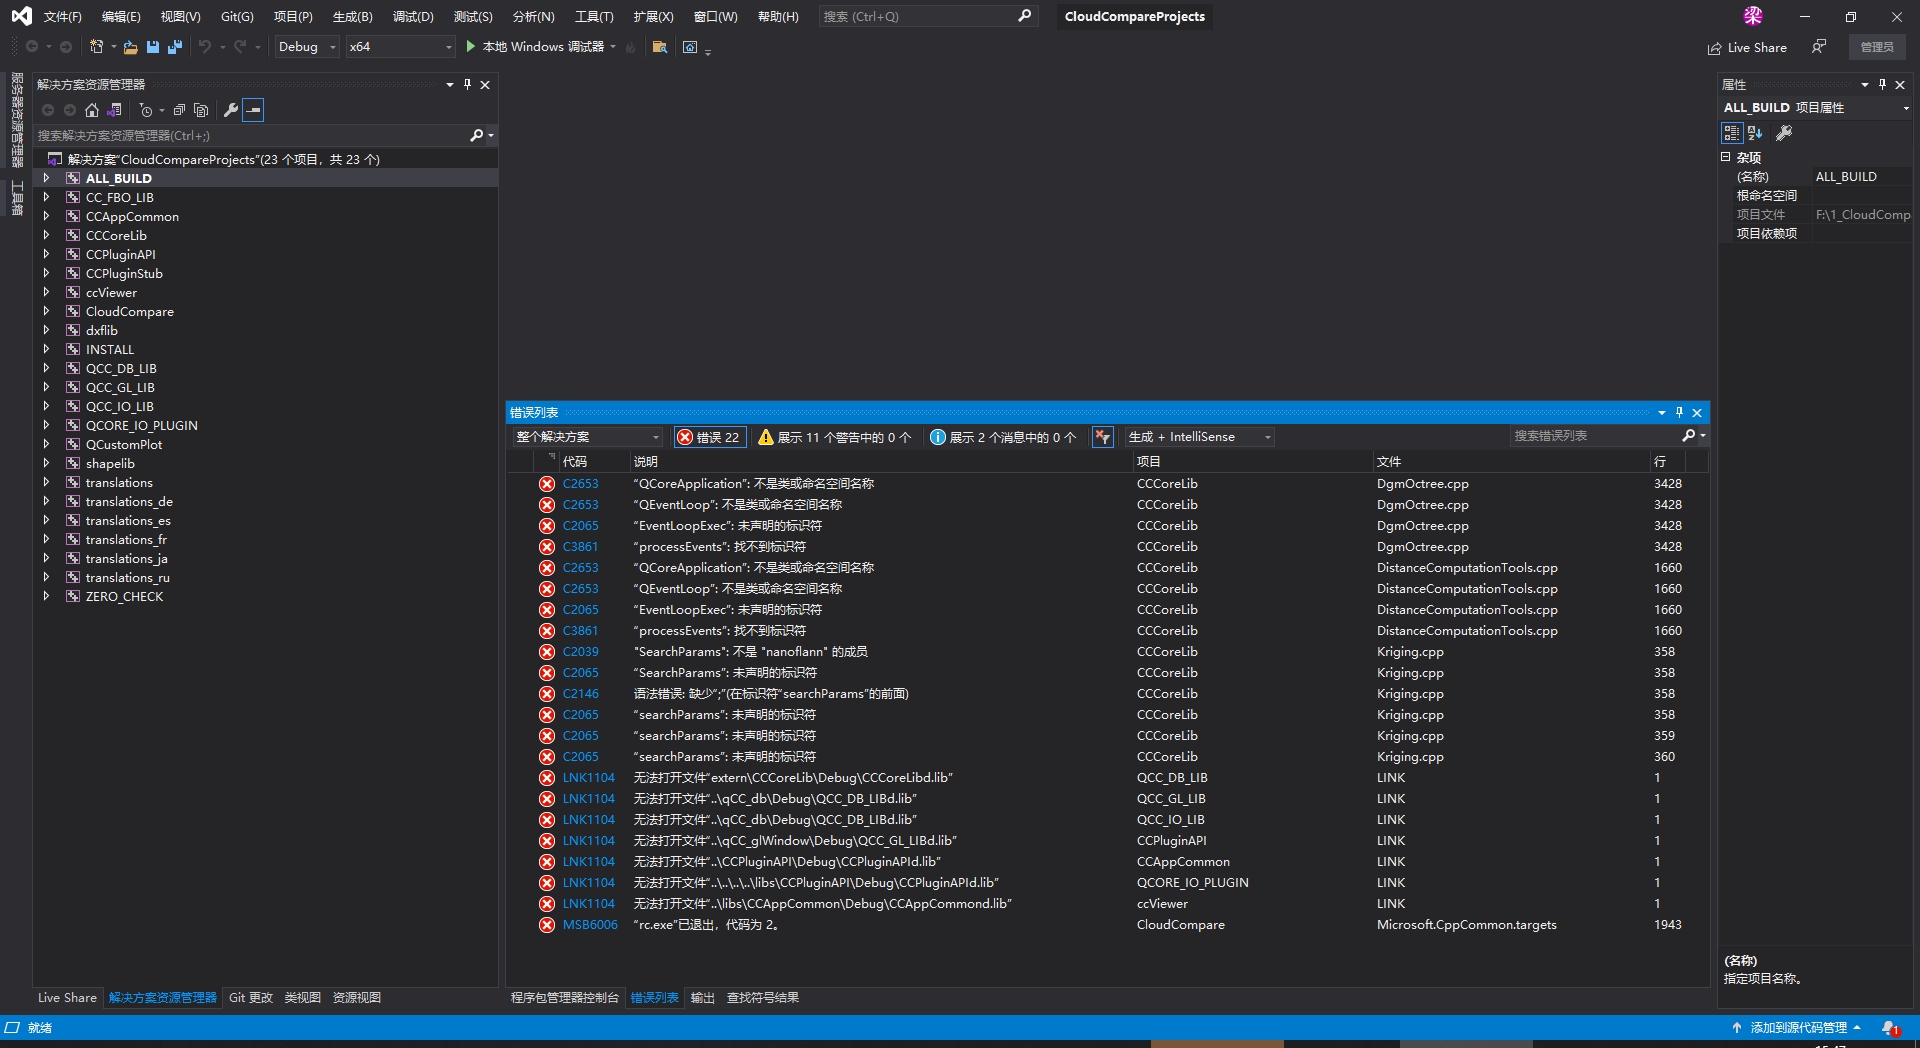The height and width of the screenshot is (1048, 1920).
Task: Click the property pages wrench in Properties panel
Action: click(x=1784, y=133)
